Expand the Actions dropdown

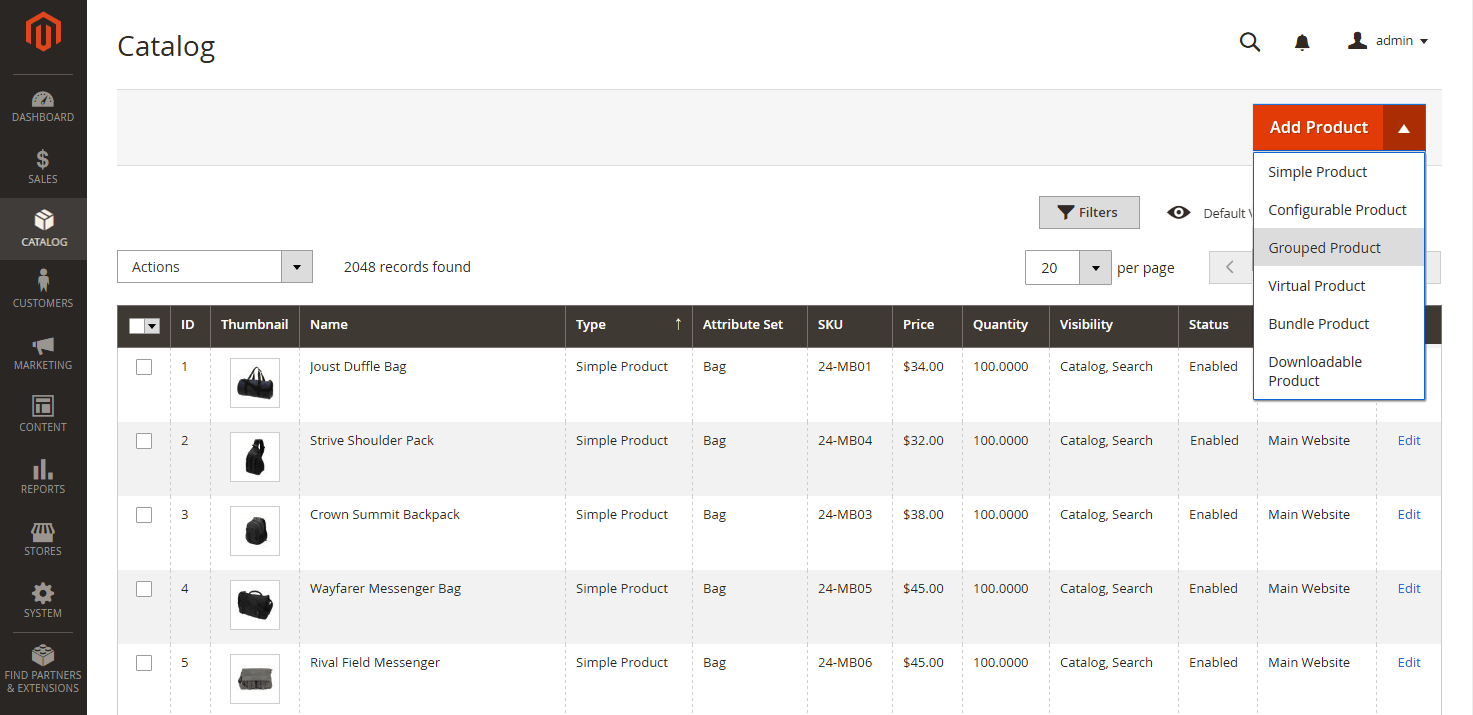296,266
